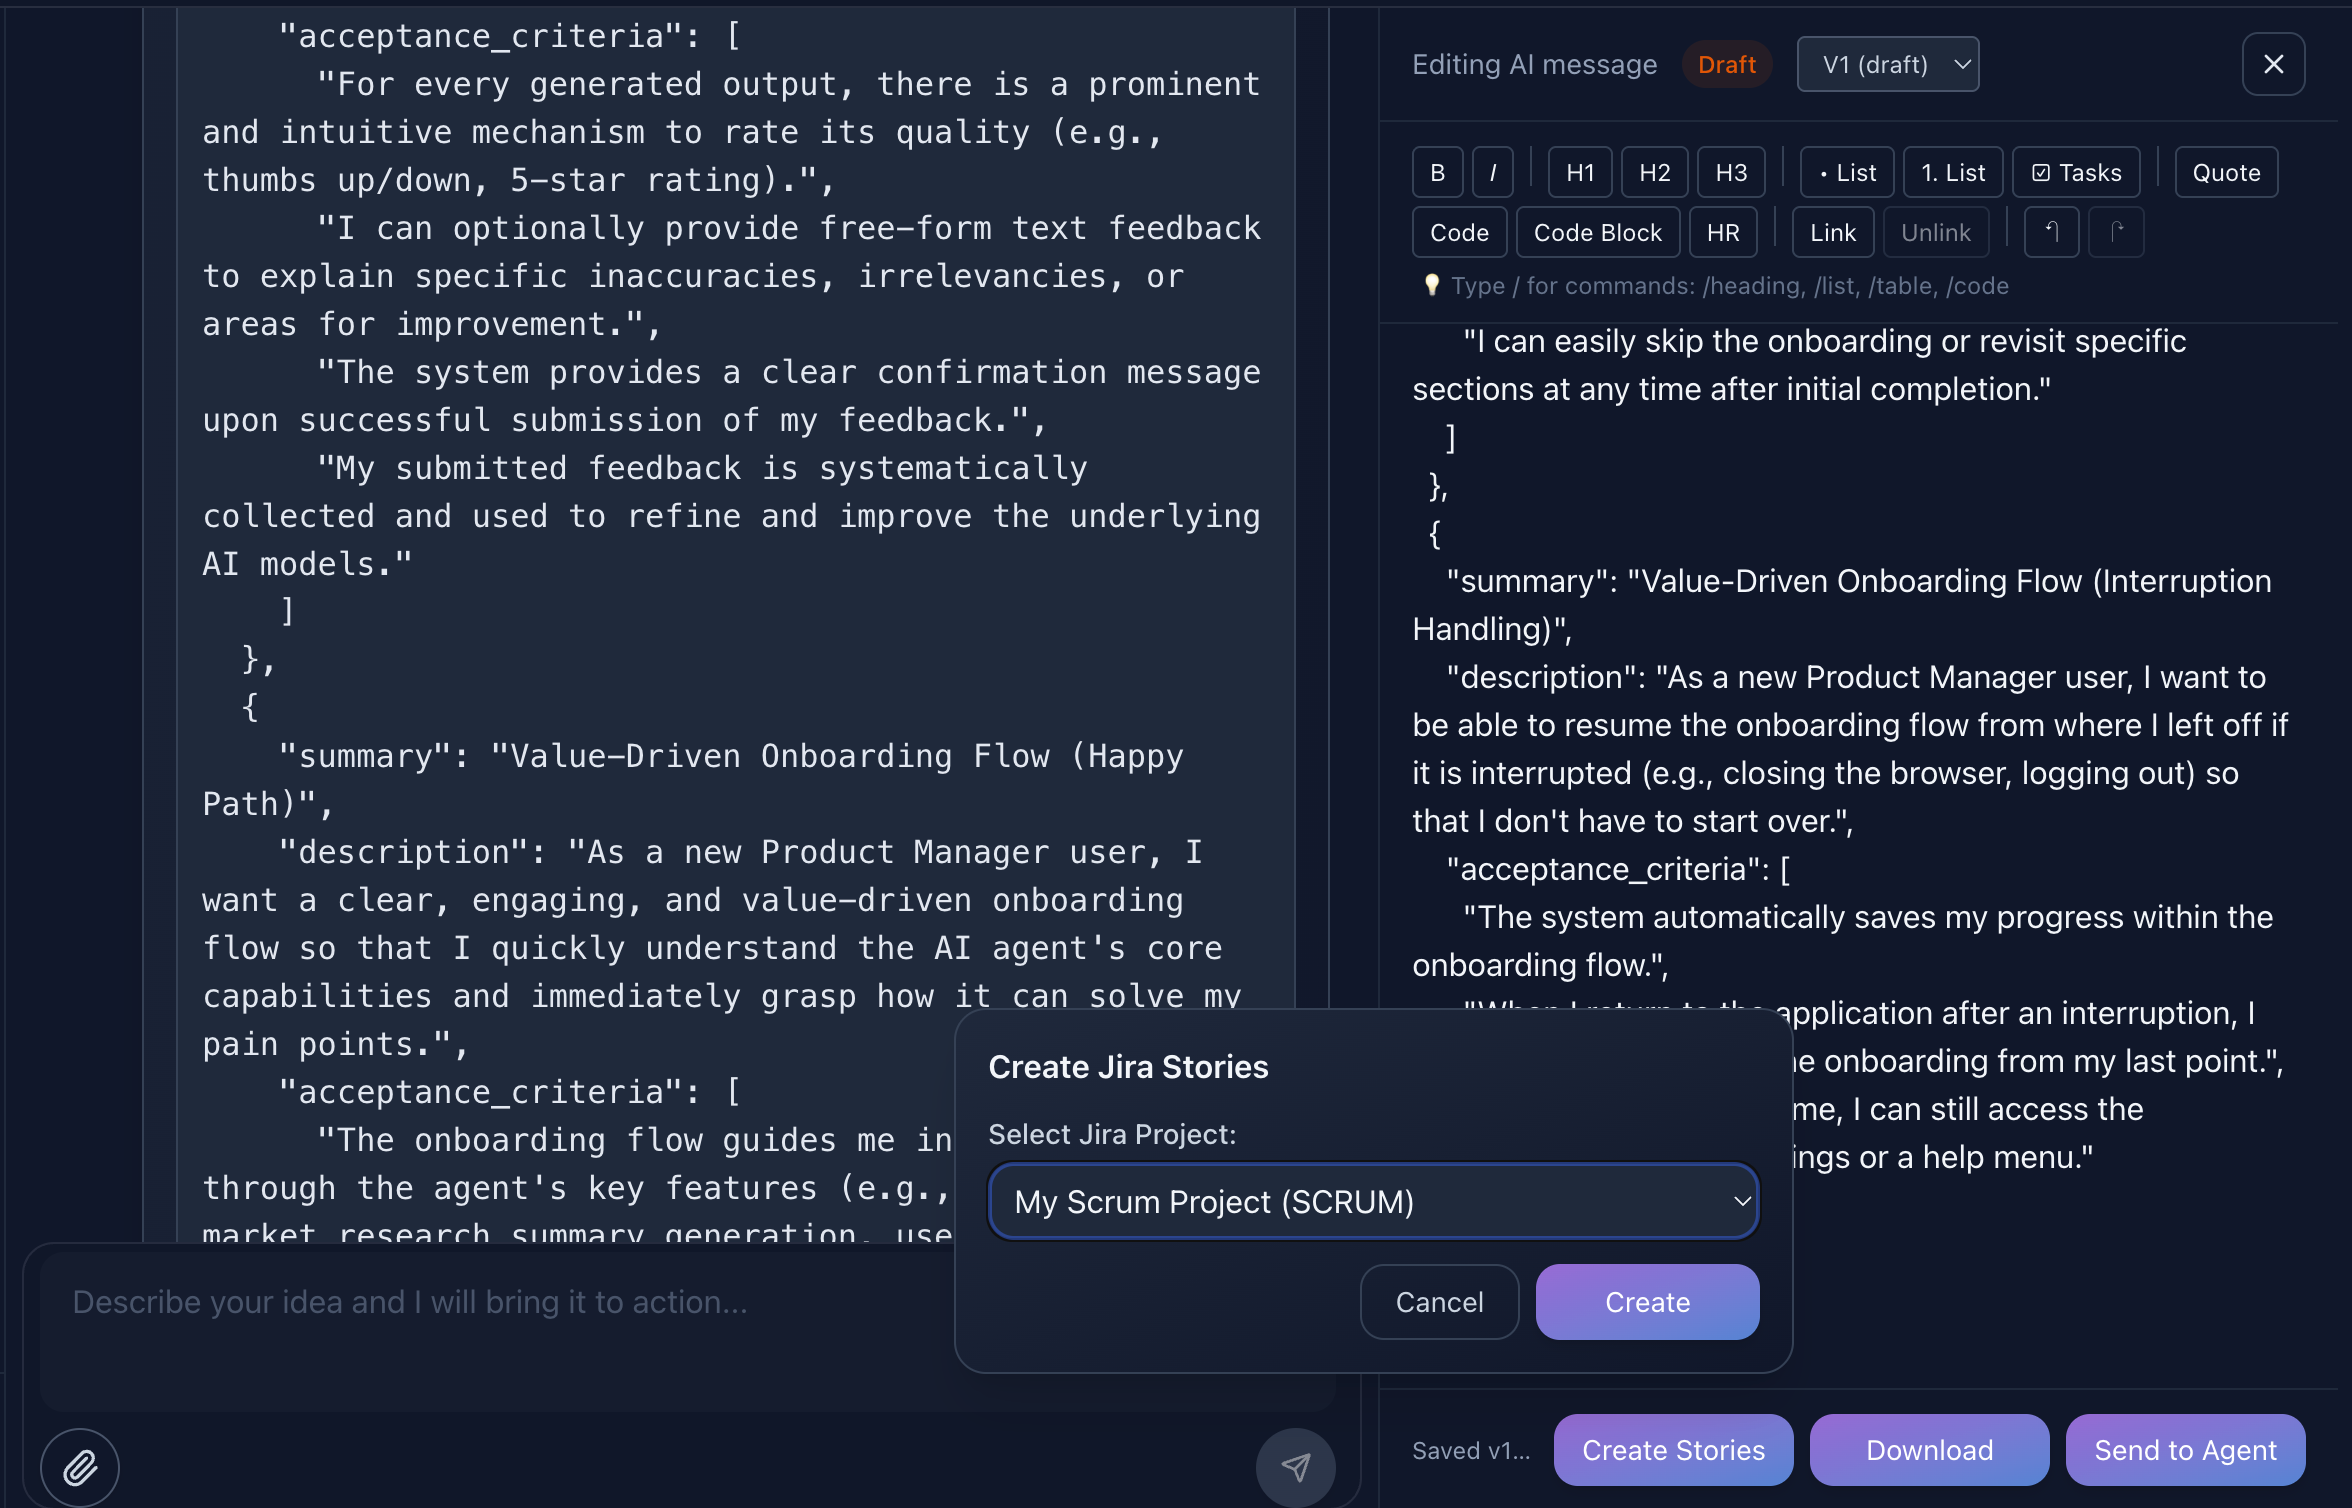
Task: Send message with the paper plane icon
Action: pyautogui.click(x=1295, y=1466)
